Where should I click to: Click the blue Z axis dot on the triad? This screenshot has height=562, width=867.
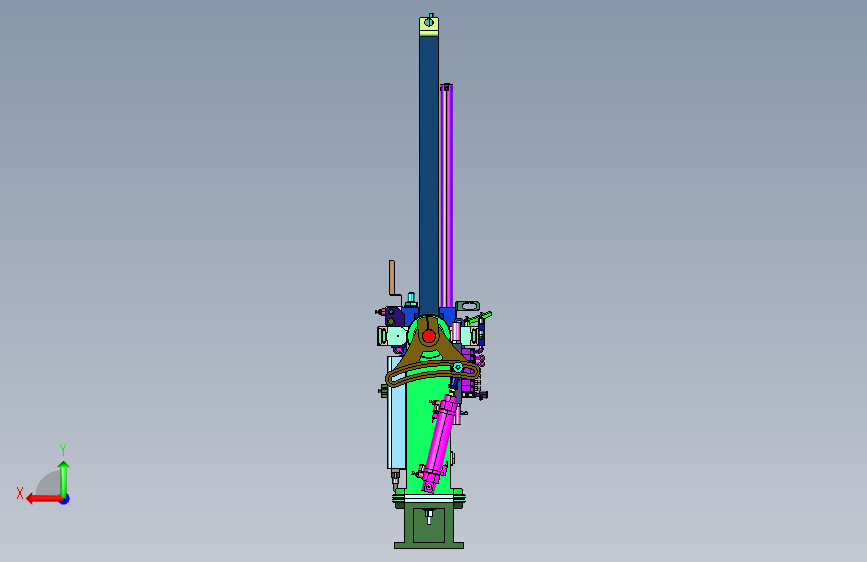(x=65, y=499)
